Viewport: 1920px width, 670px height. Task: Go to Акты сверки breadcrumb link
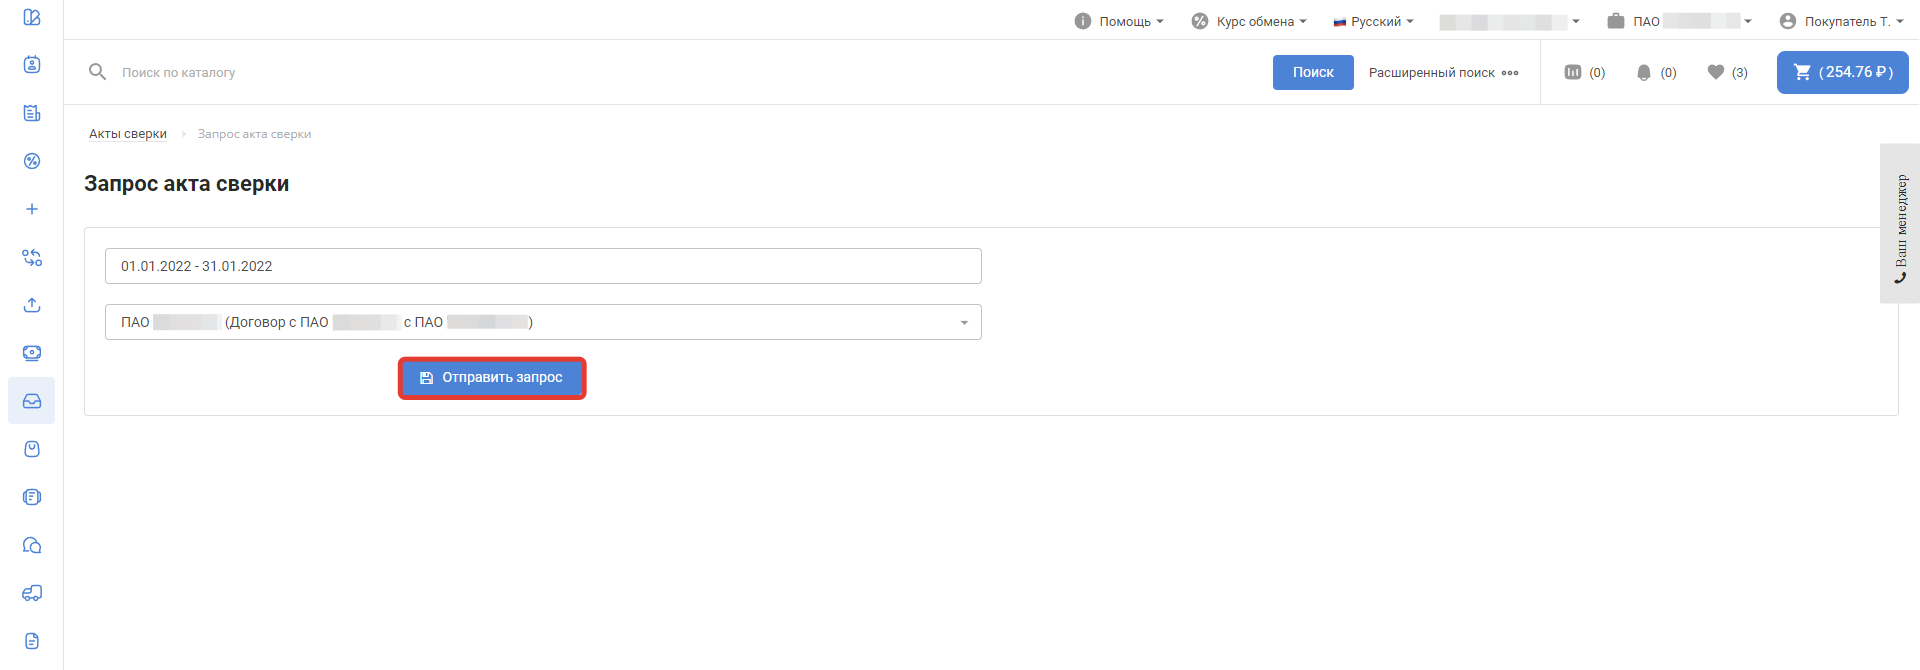click(128, 134)
